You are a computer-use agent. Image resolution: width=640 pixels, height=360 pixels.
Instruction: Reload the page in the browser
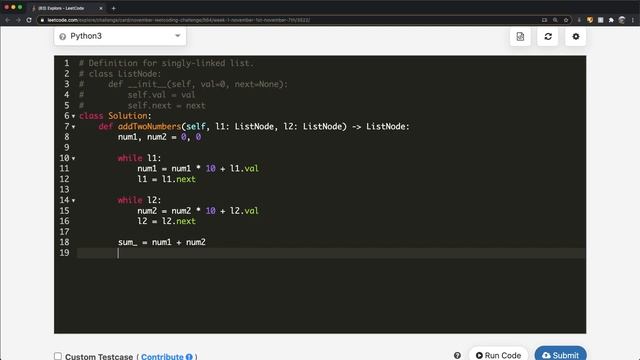29,20
